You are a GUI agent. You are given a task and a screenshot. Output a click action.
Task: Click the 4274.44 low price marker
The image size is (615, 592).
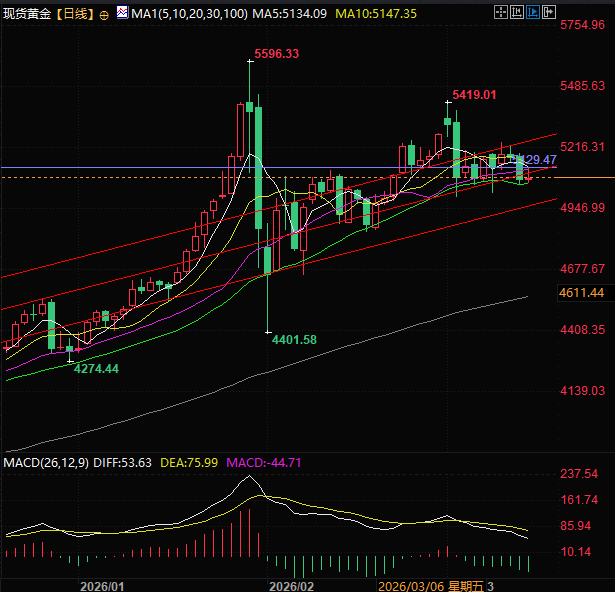click(x=96, y=368)
